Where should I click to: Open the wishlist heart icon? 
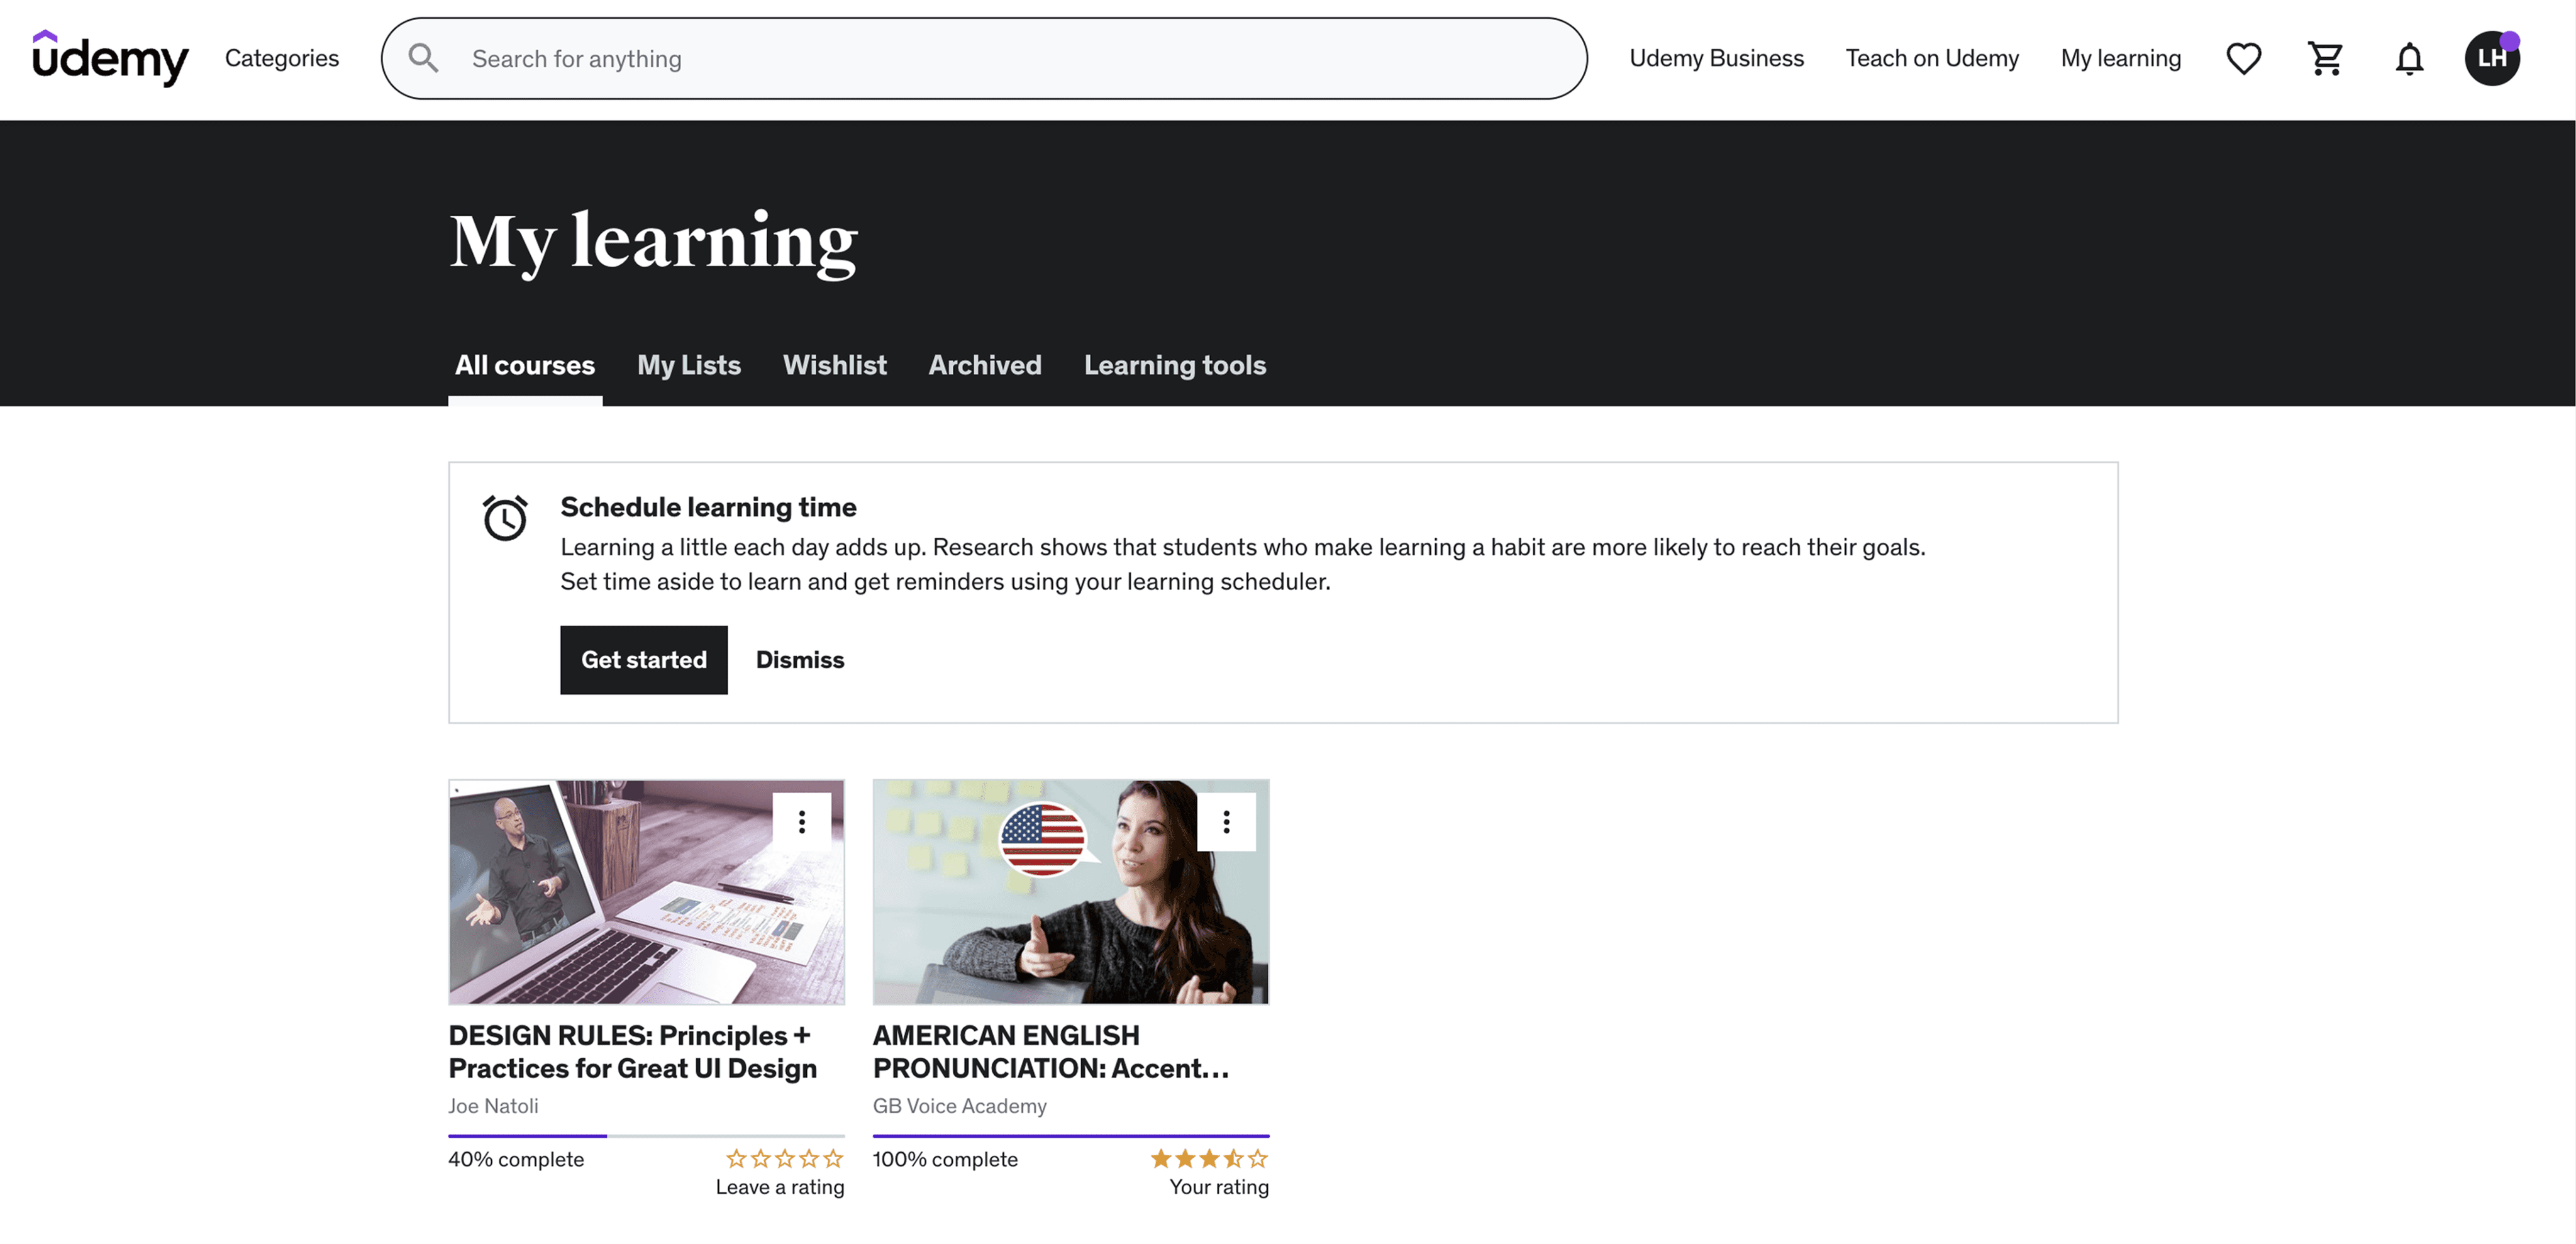[x=2243, y=58]
